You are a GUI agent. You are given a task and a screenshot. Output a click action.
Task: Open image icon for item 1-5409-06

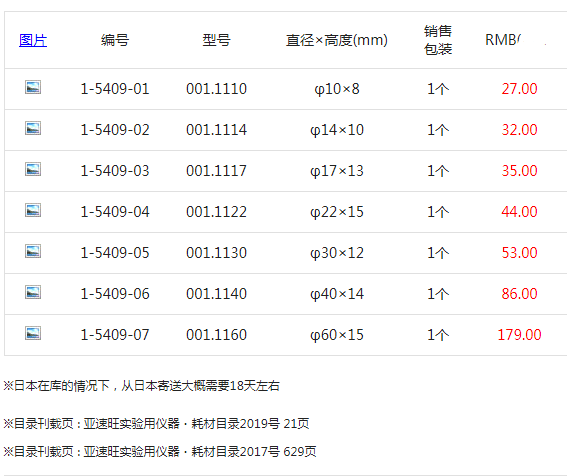[x=33, y=292]
